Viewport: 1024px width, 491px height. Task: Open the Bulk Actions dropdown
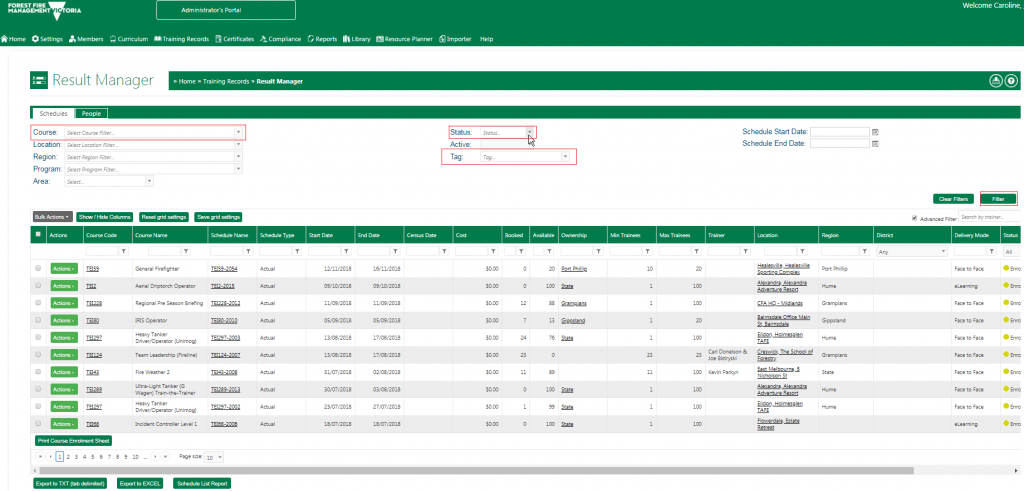(x=52, y=217)
